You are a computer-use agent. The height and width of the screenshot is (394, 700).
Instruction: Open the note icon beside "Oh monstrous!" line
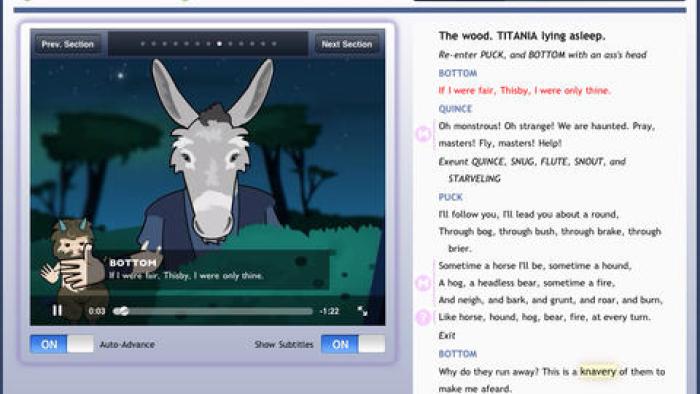pos(423,133)
